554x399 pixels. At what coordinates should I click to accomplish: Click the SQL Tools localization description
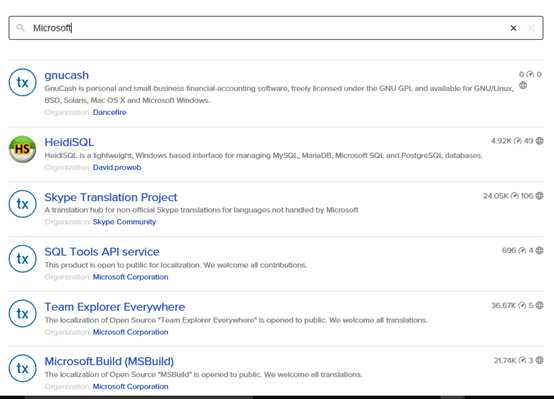pos(176,265)
